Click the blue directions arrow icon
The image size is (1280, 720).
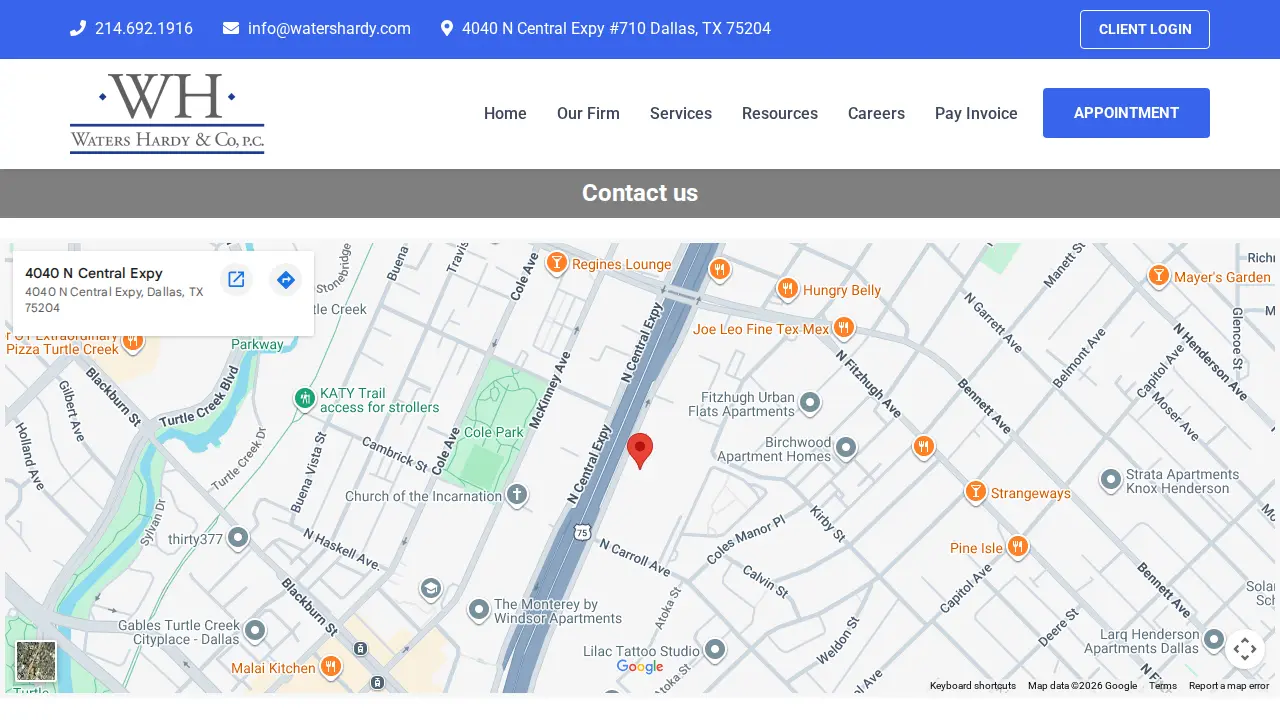(285, 280)
